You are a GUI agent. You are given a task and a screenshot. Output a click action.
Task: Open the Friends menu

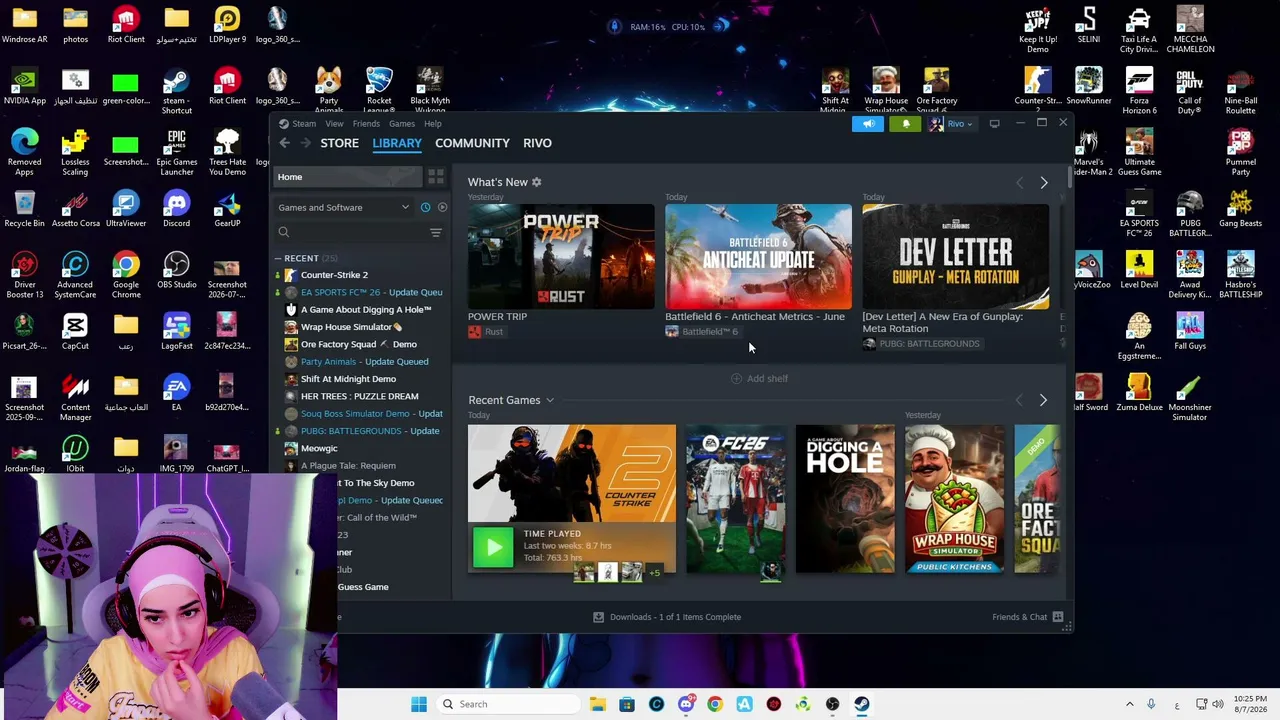(x=366, y=124)
